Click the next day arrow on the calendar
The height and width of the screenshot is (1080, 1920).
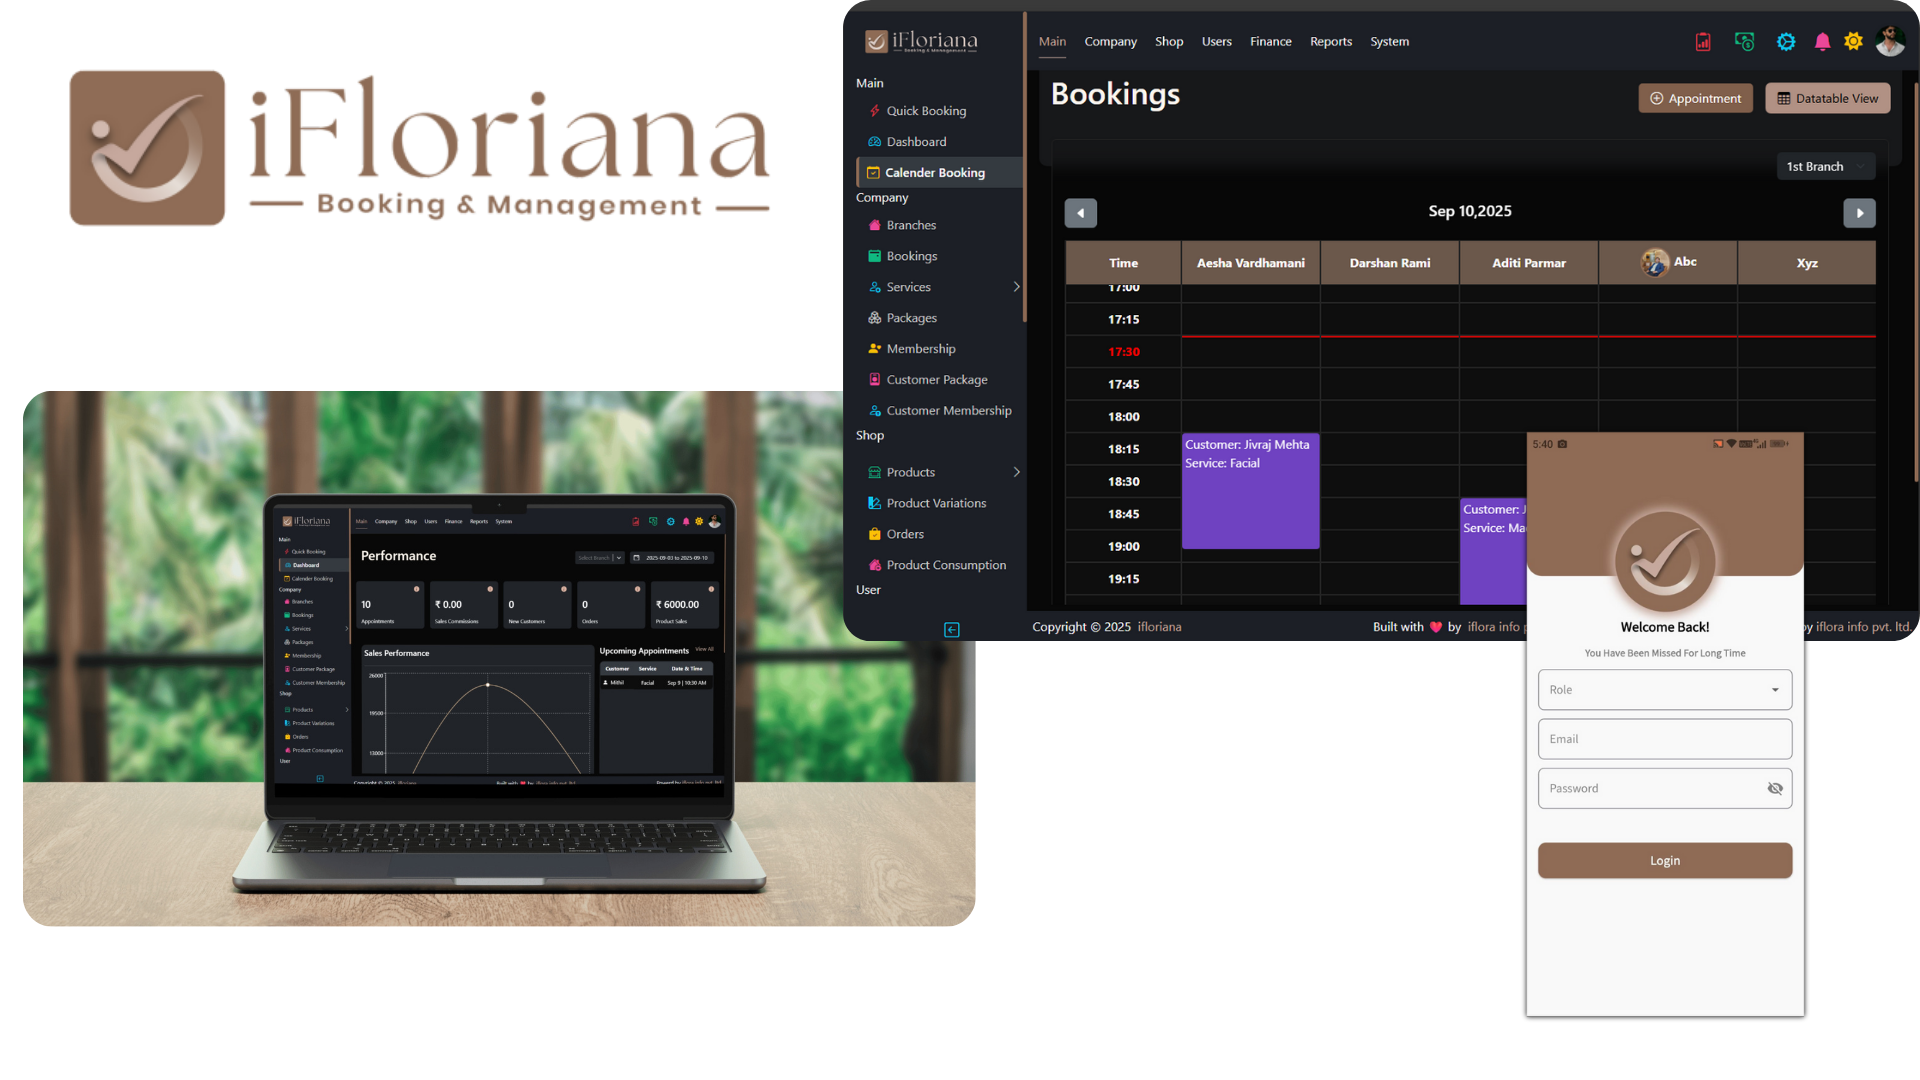tap(1860, 213)
